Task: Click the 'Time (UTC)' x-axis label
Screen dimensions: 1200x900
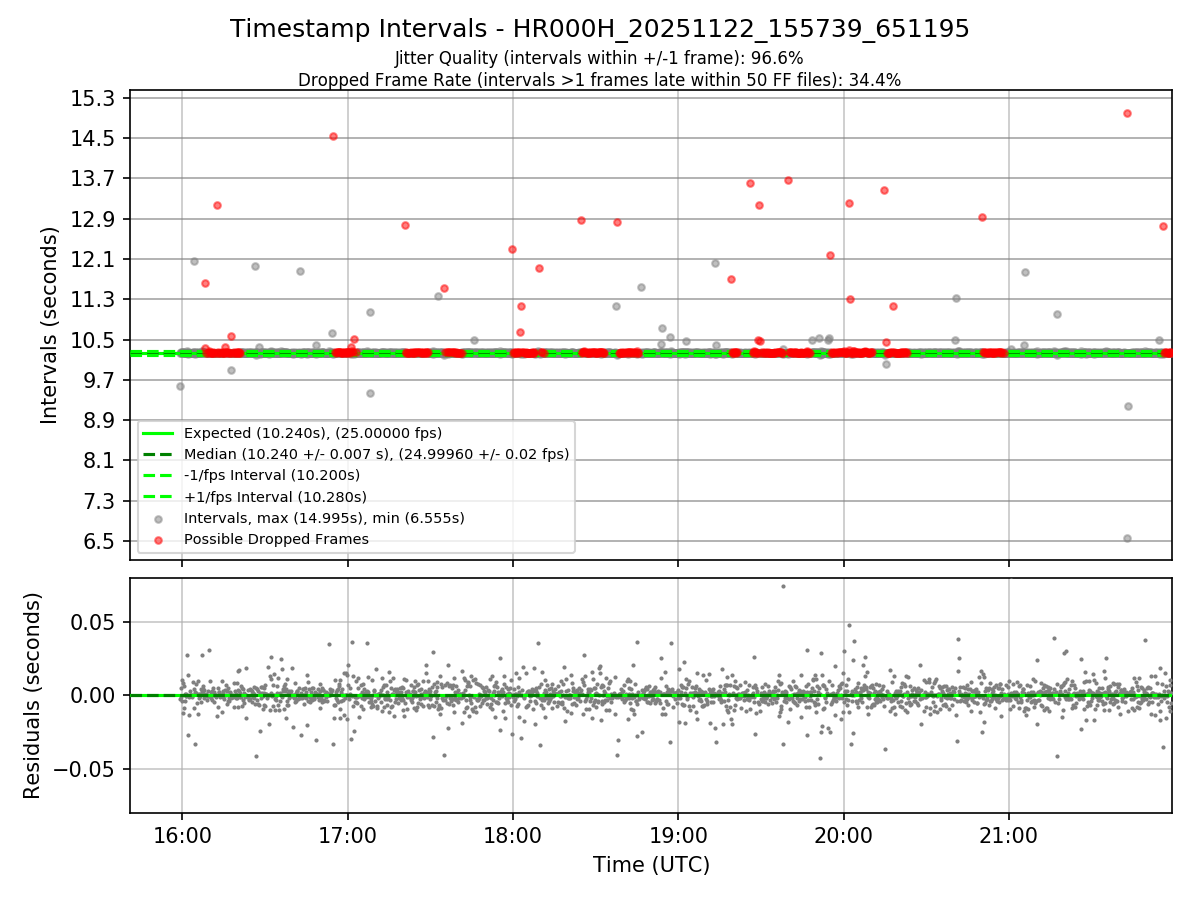Action: (x=651, y=865)
